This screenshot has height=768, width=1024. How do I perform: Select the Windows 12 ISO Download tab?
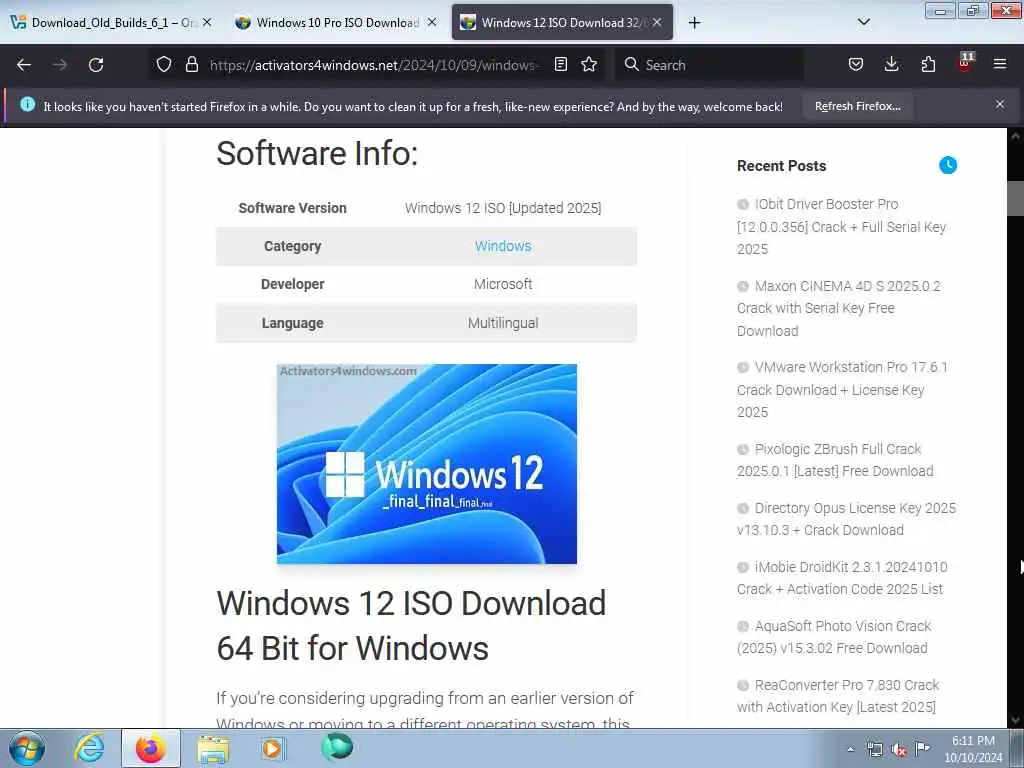coord(562,22)
